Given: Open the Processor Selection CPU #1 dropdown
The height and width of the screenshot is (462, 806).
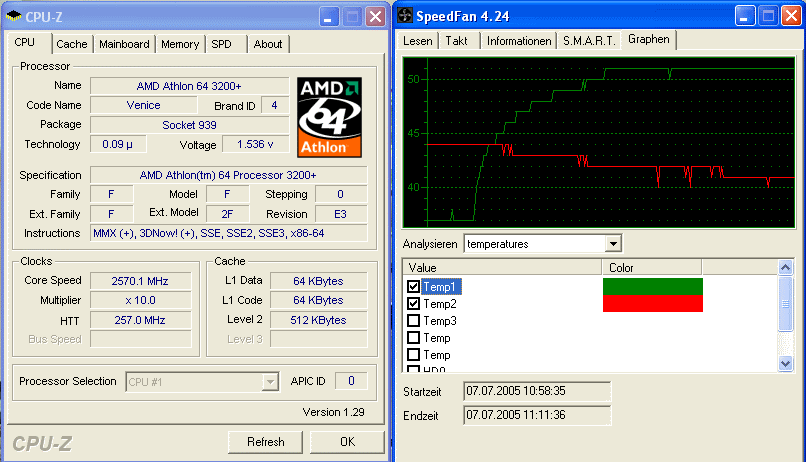Looking at the screenshot, I should click(270, 382).
